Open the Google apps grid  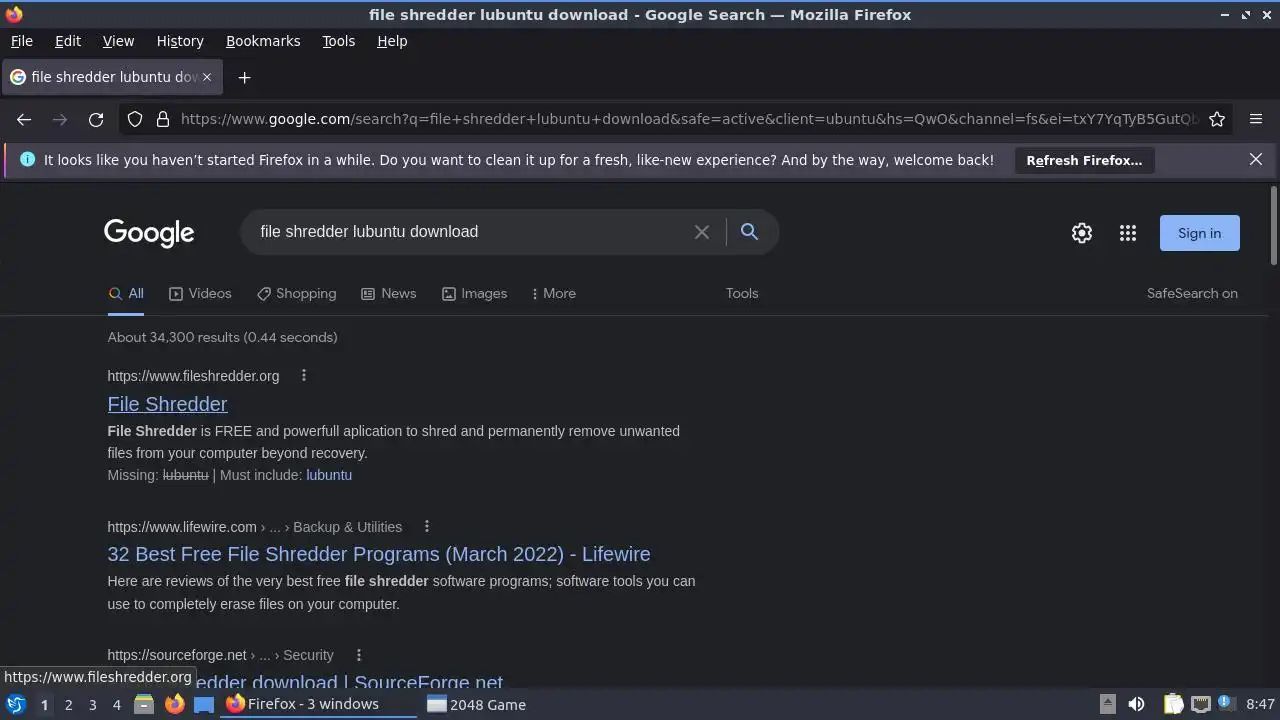tap(1128, 233)
